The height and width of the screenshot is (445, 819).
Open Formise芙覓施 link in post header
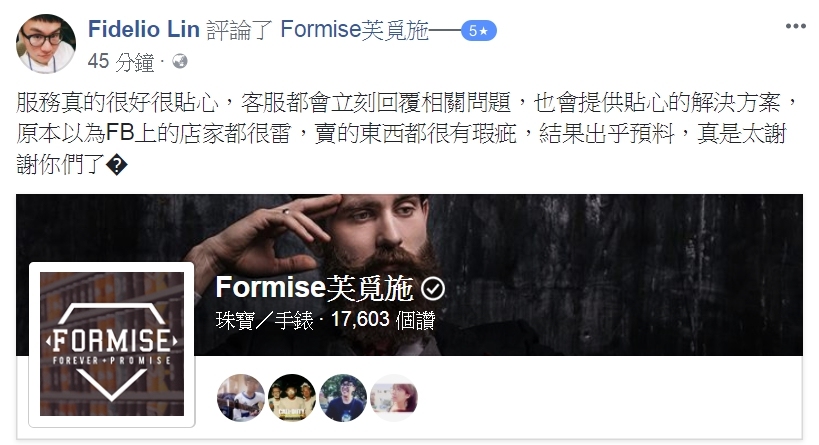(354, 29)
